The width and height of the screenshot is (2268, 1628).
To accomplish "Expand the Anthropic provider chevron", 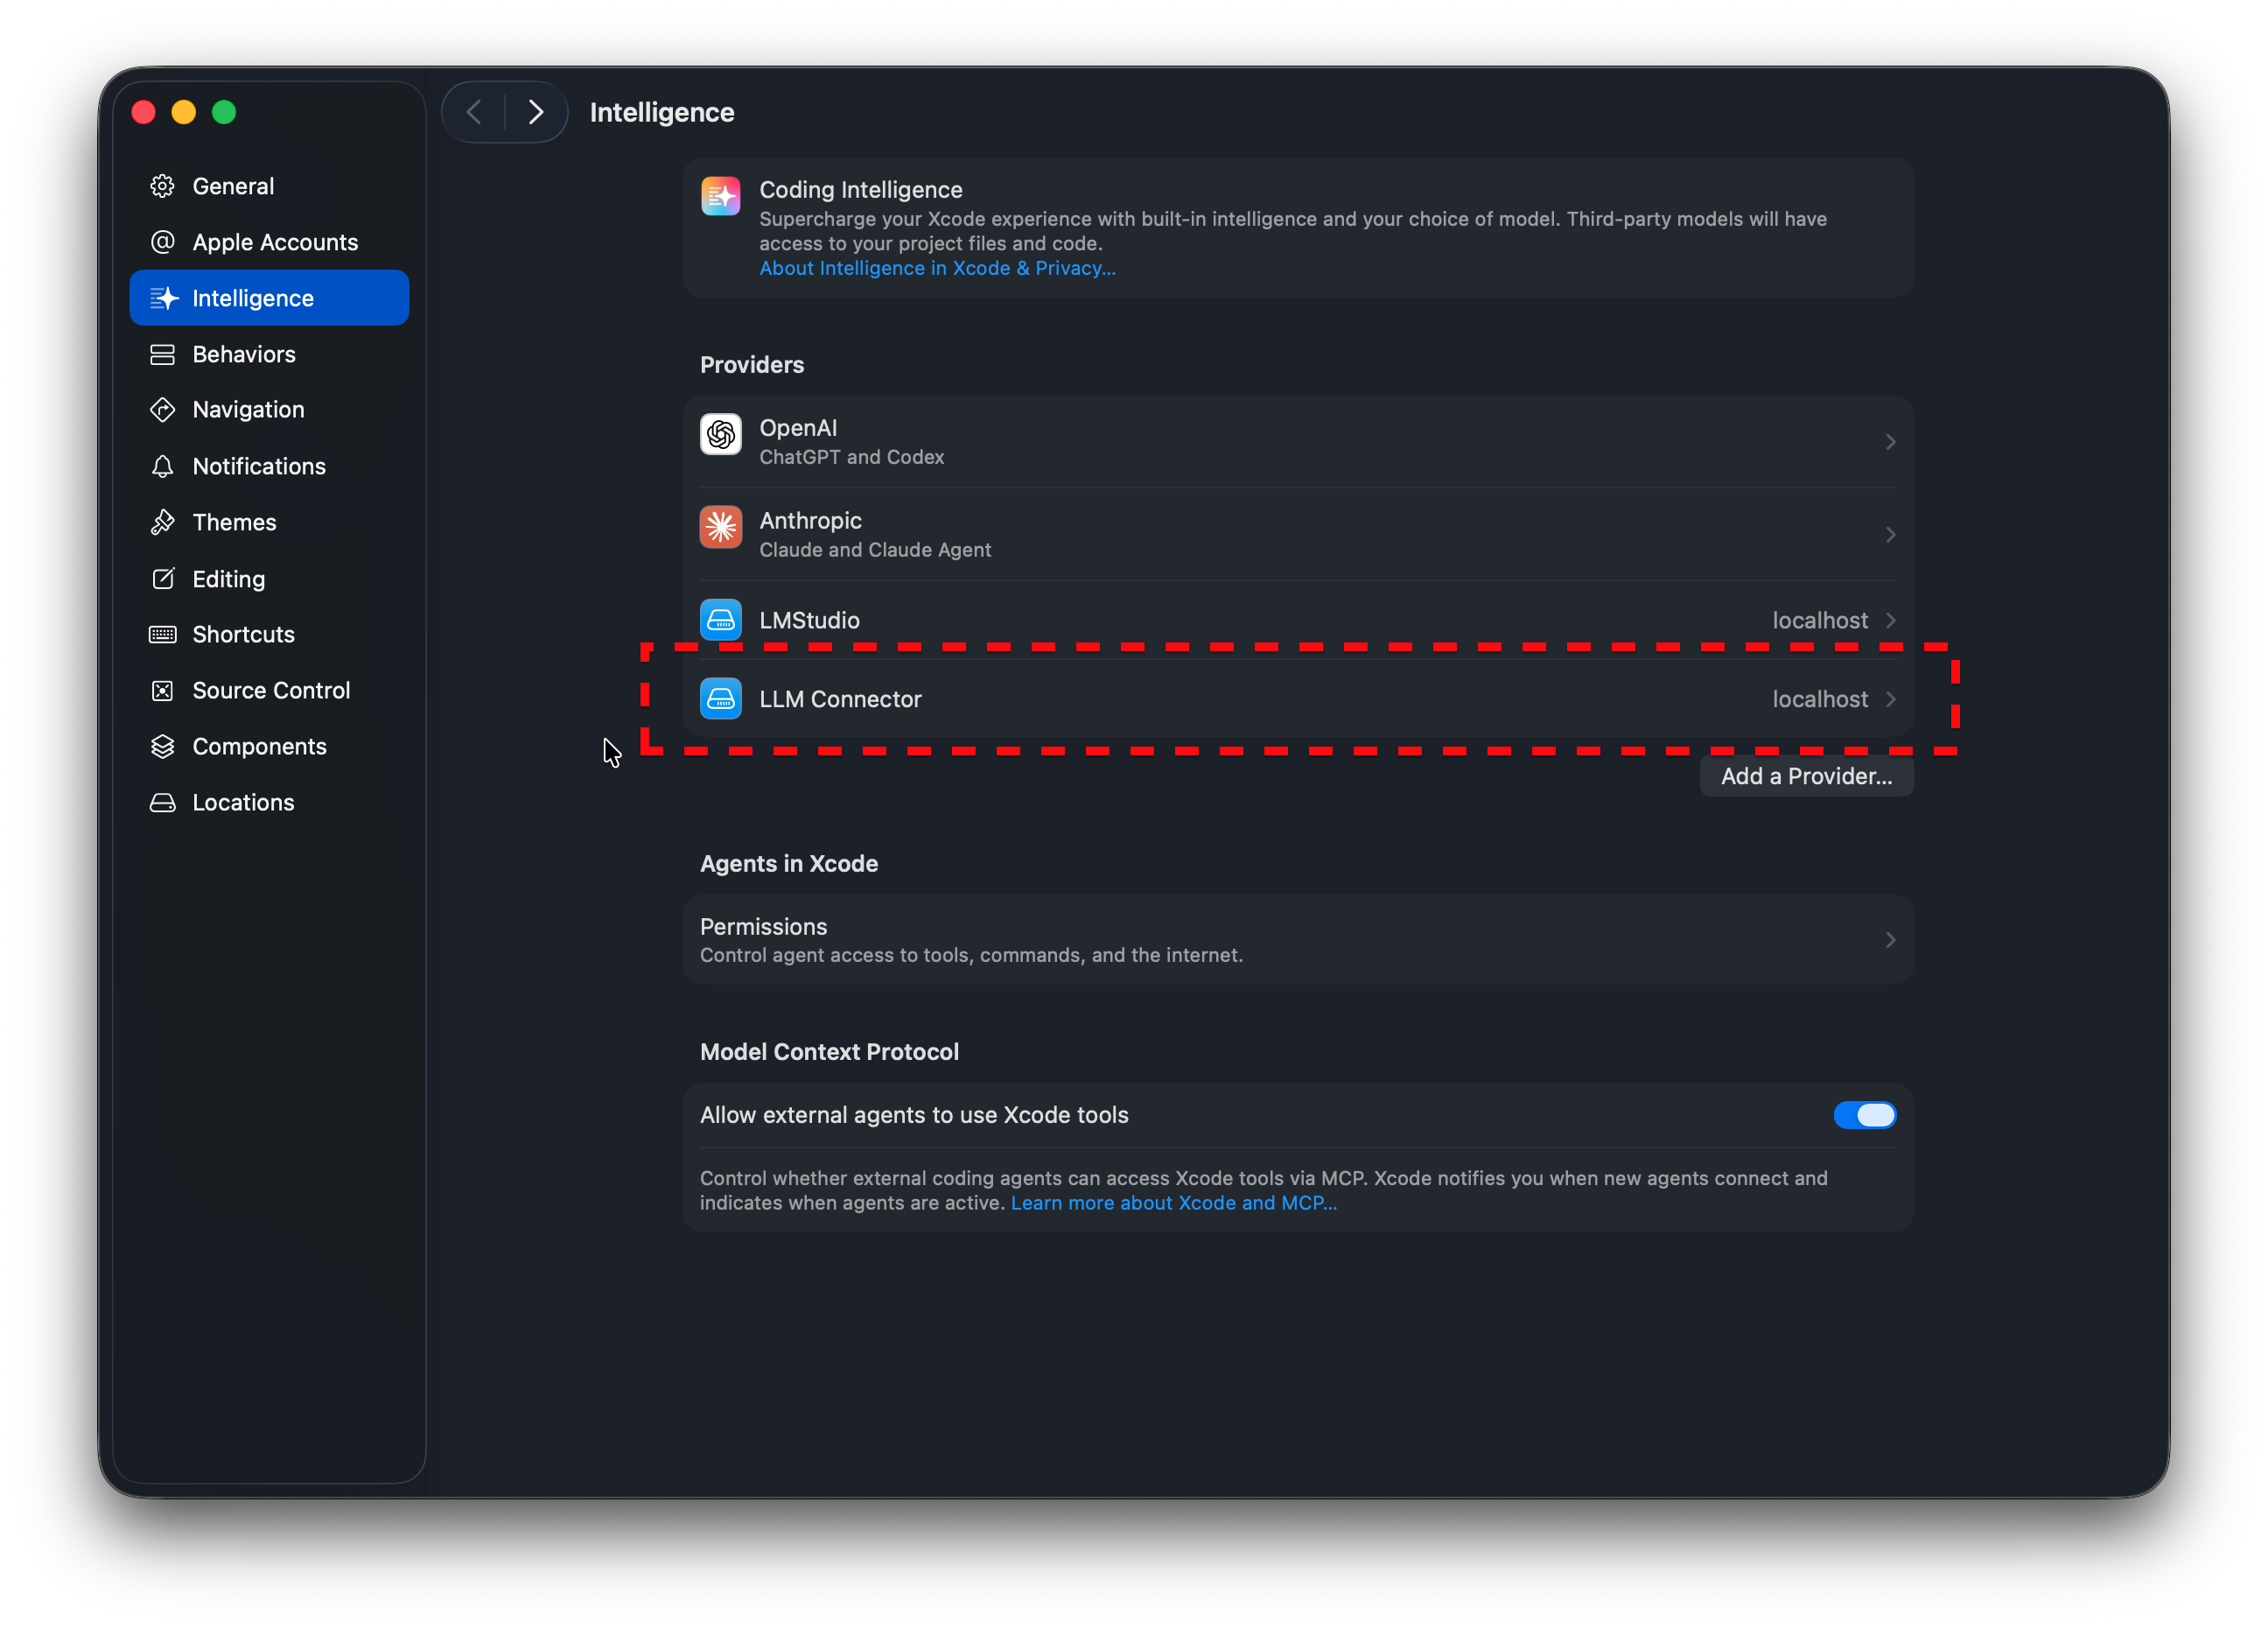I will point(1890,535).
